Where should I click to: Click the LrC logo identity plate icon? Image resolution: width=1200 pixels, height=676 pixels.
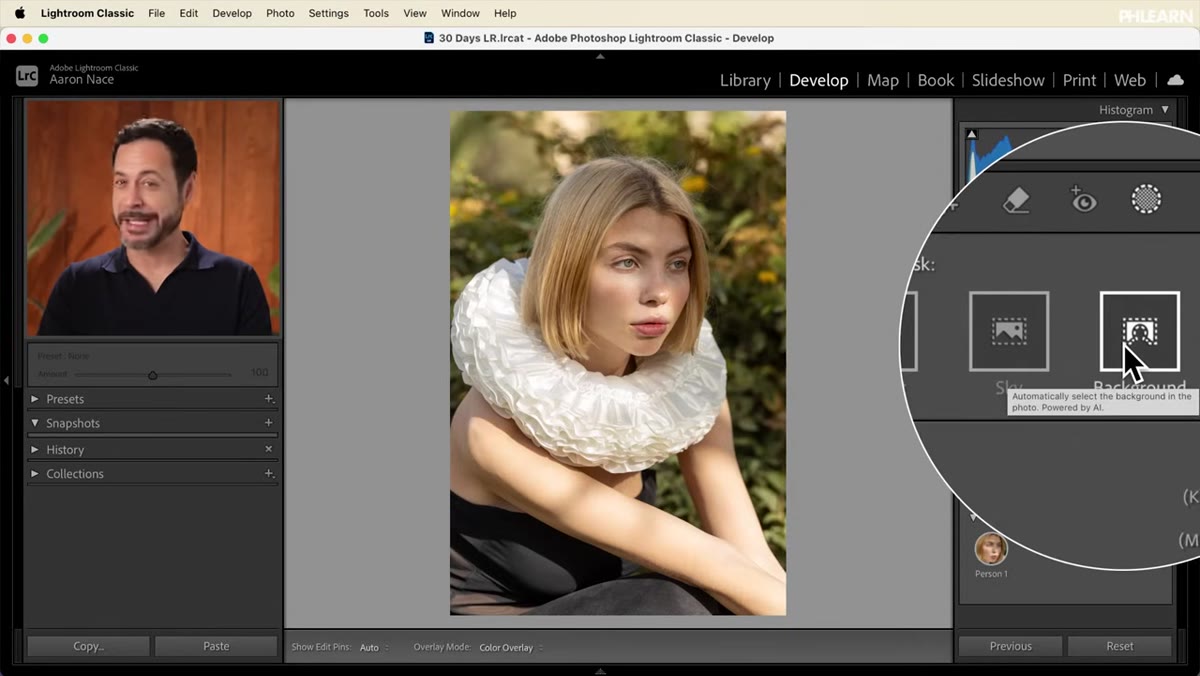click(x=27, y=75)
